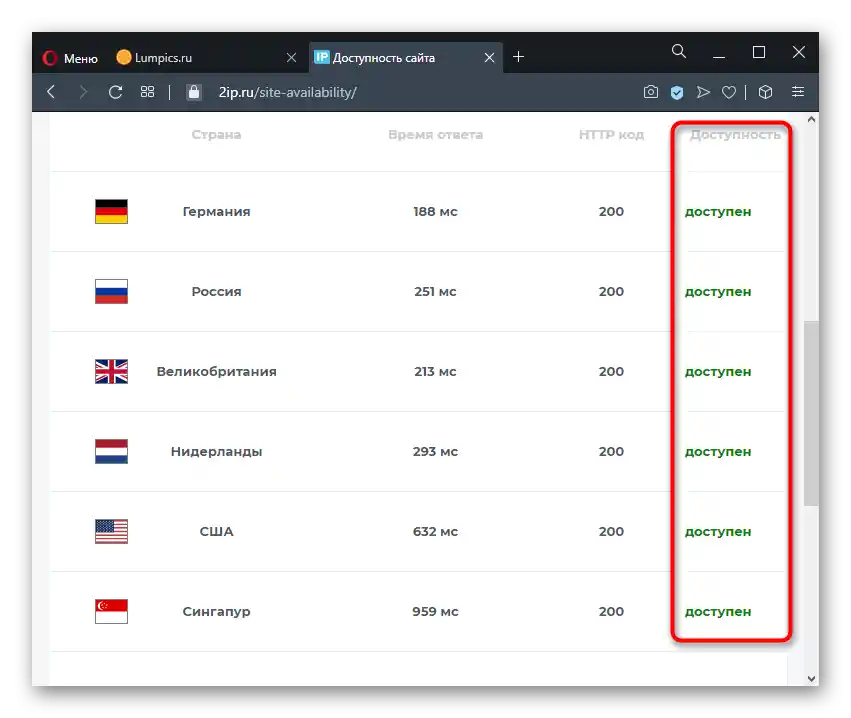This screenshot has width=851, height=718.
Task: Go forward to next page
Action: coord(83,92)
